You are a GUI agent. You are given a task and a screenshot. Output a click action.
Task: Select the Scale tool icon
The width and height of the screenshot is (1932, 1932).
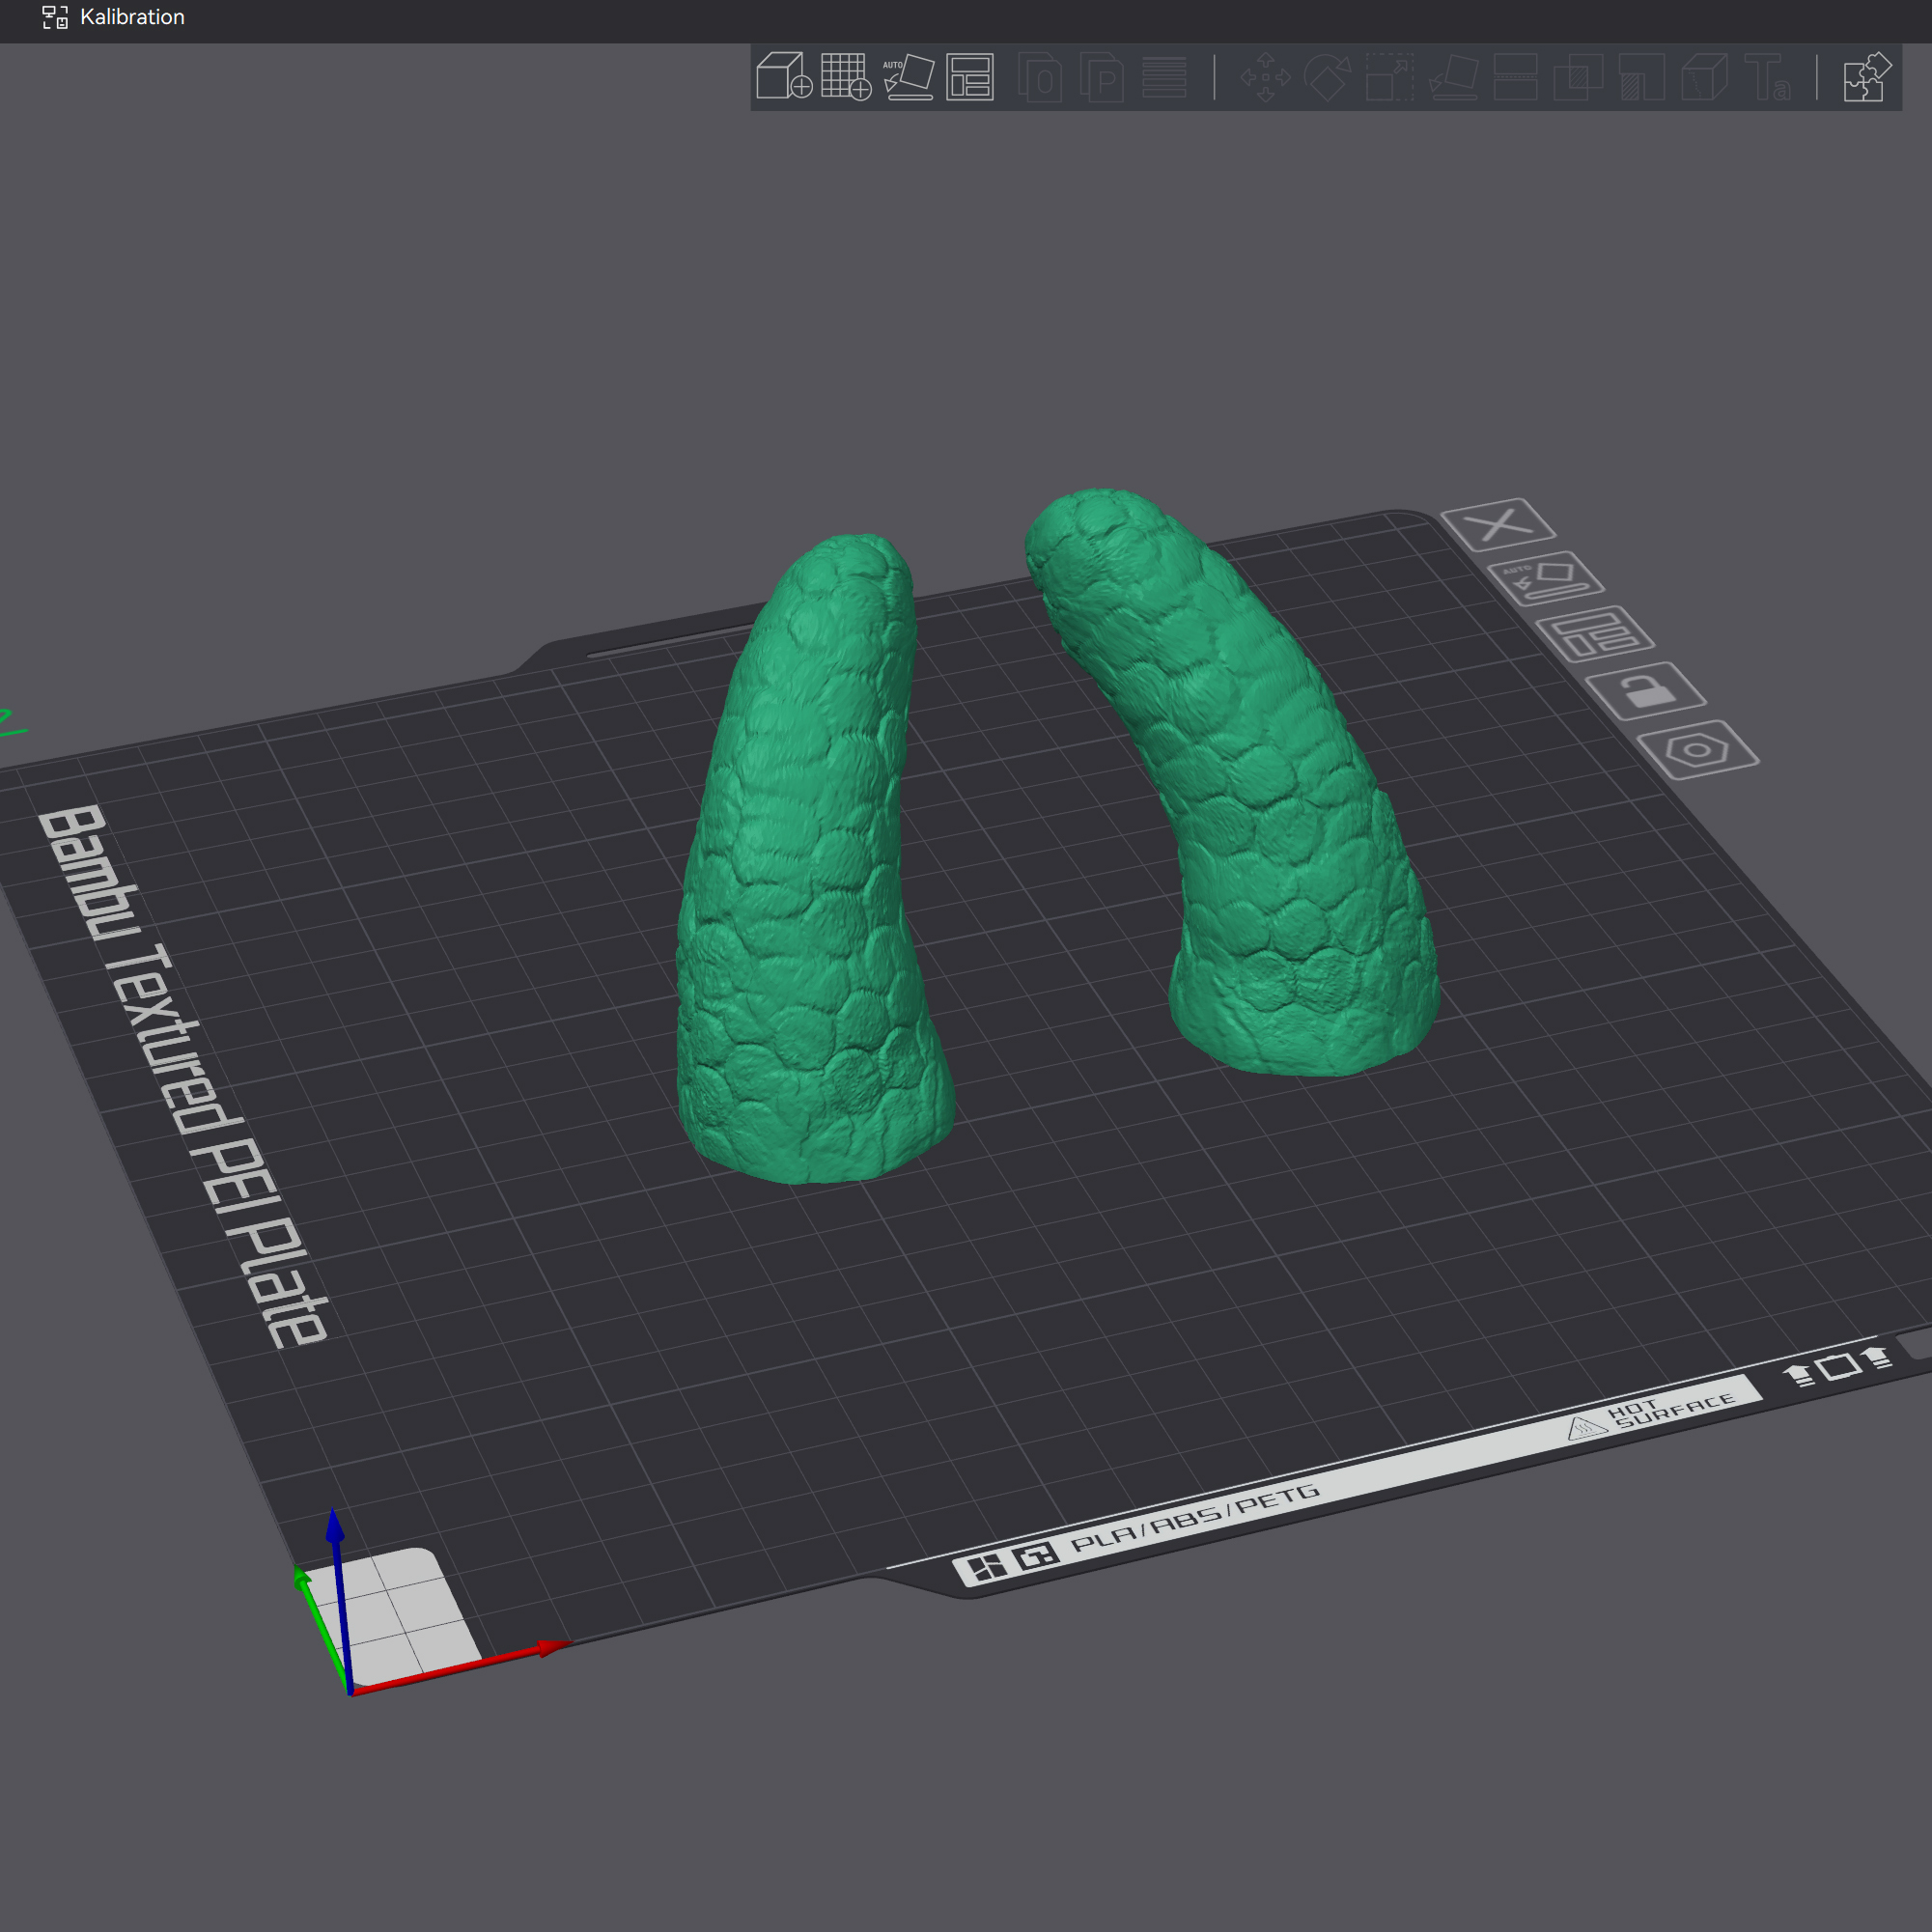1390,76
